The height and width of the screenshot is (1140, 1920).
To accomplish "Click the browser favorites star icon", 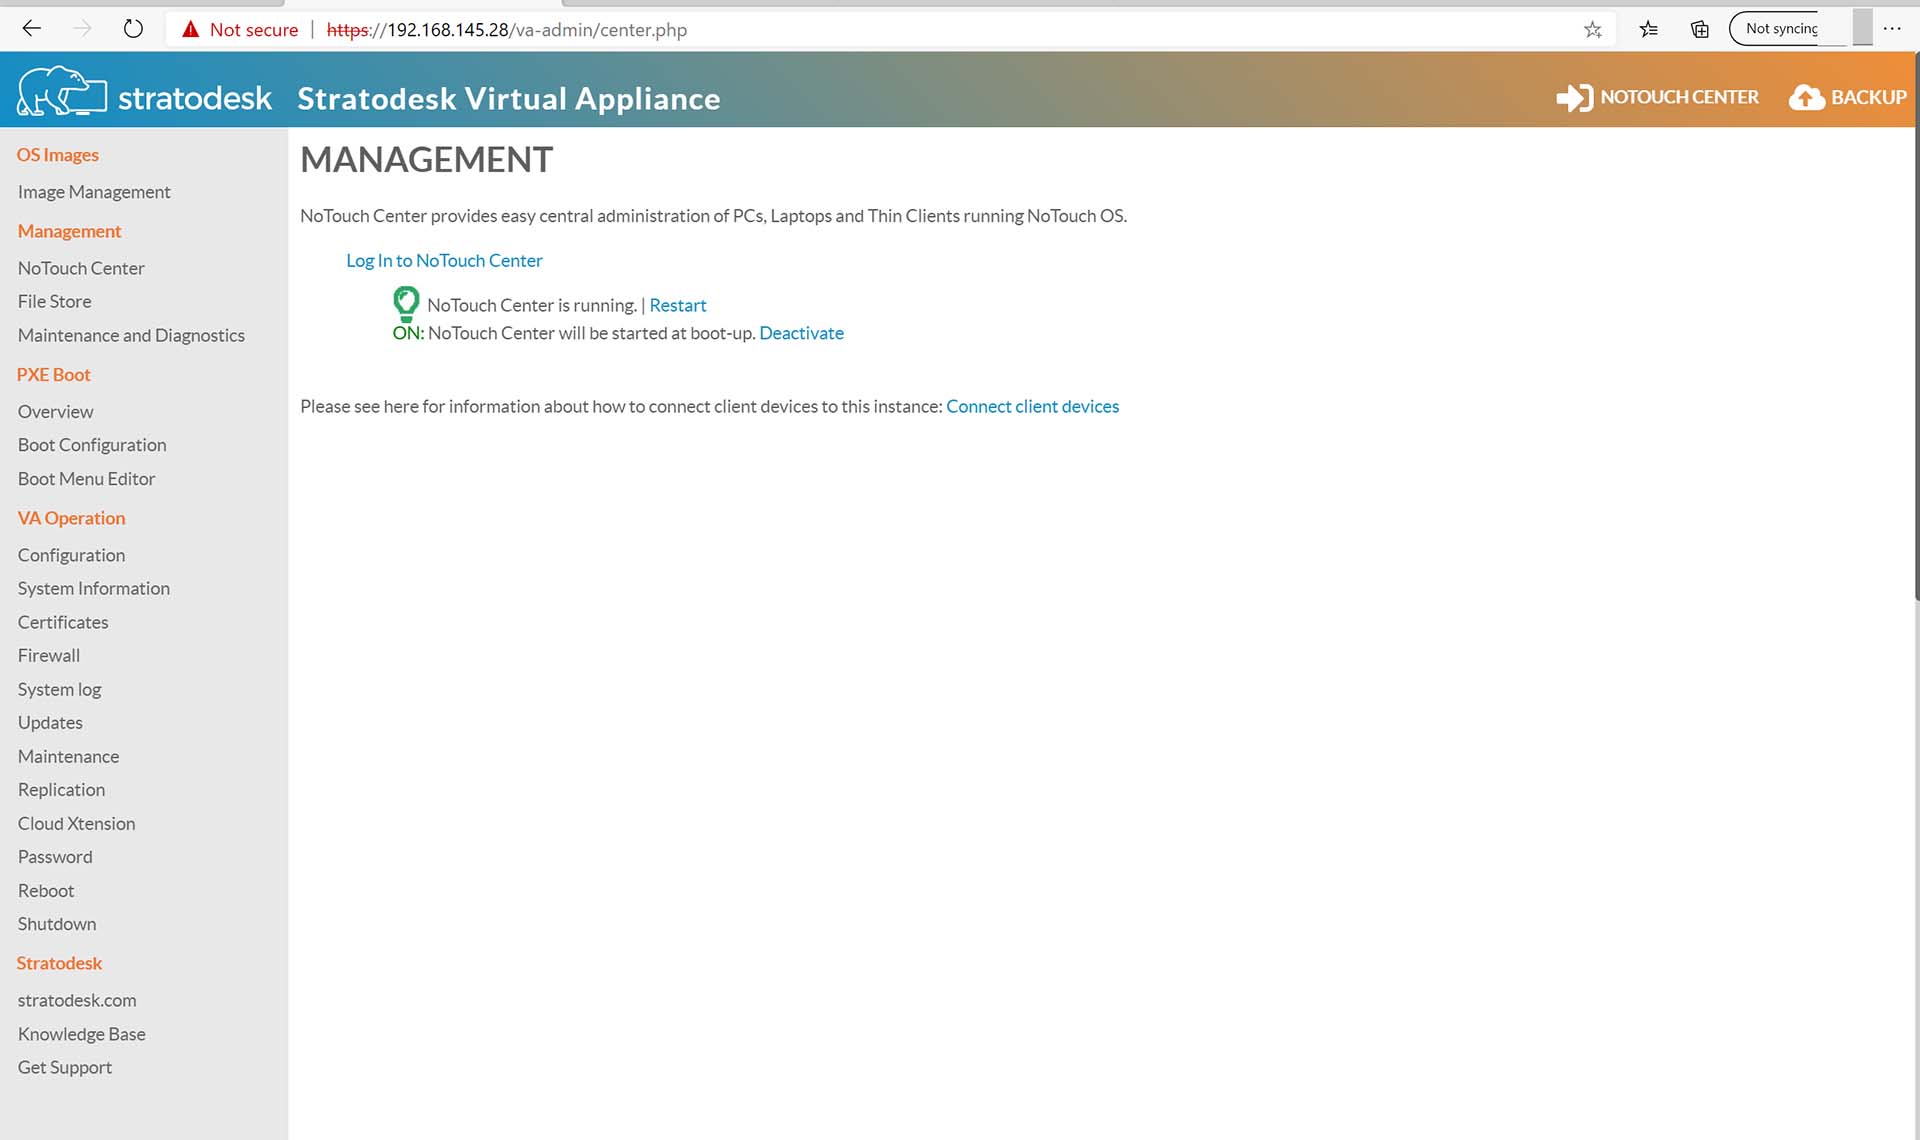I will (x=1597, y=28).
